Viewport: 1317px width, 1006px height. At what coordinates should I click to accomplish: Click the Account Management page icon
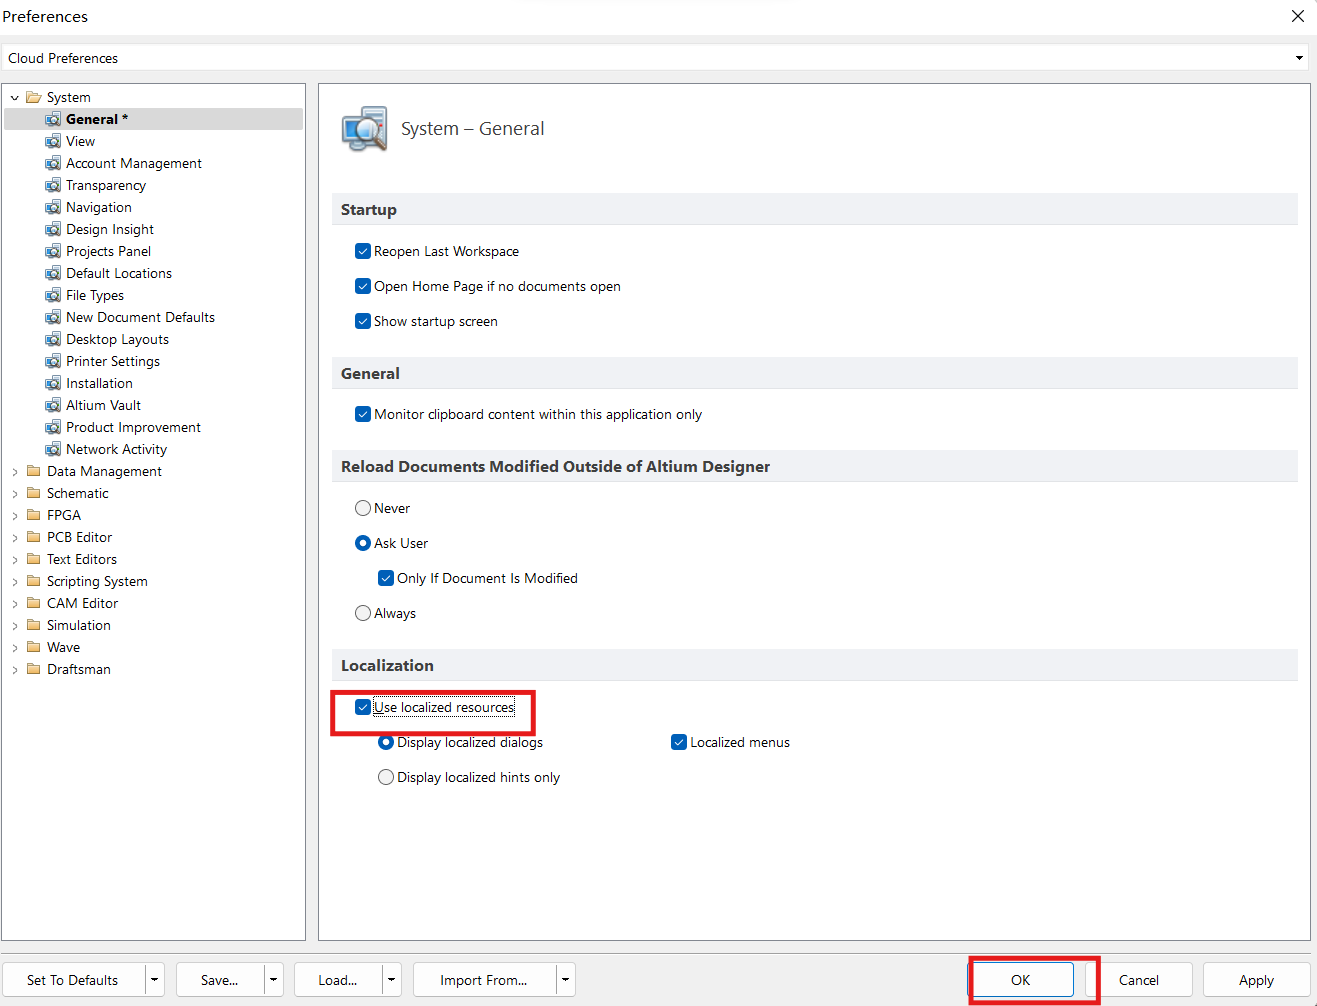pos(53,163)
